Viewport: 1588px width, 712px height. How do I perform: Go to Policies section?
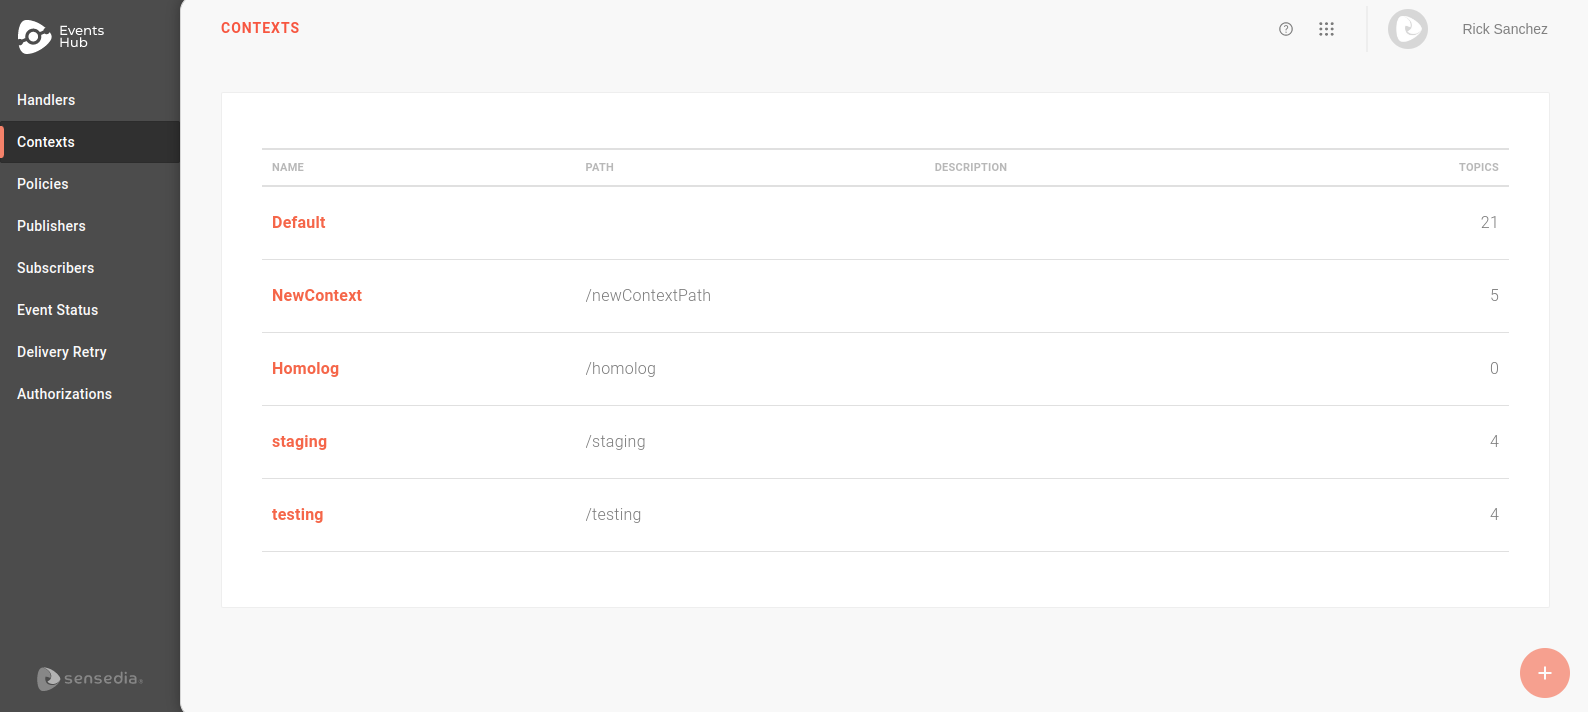click(x=43, y=184)
